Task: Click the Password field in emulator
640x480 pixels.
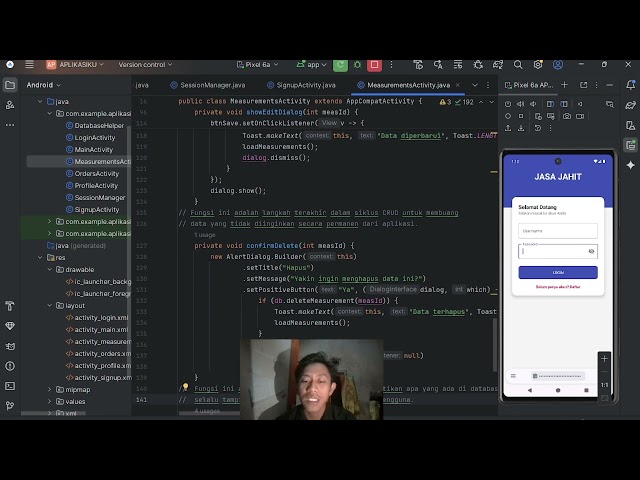Action: point(558,251)
